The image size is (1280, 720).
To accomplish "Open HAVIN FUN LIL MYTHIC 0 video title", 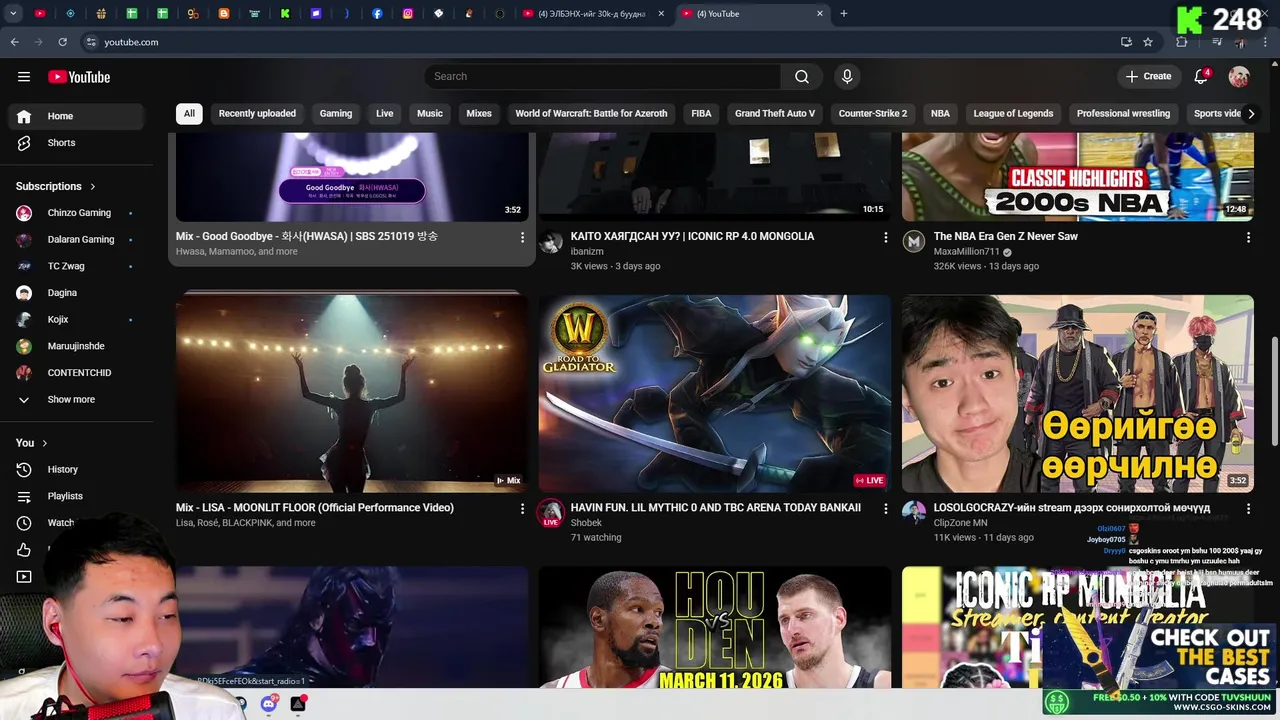I will coord(716,508).
